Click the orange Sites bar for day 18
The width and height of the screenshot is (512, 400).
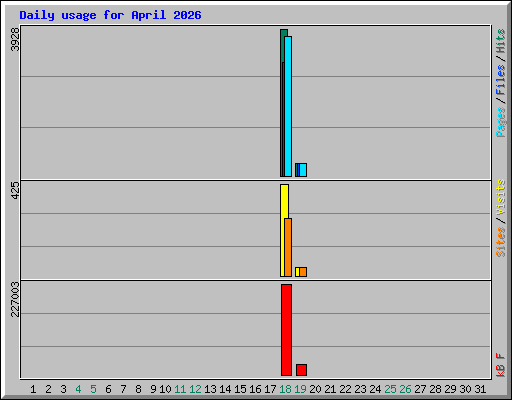(288, 247)
